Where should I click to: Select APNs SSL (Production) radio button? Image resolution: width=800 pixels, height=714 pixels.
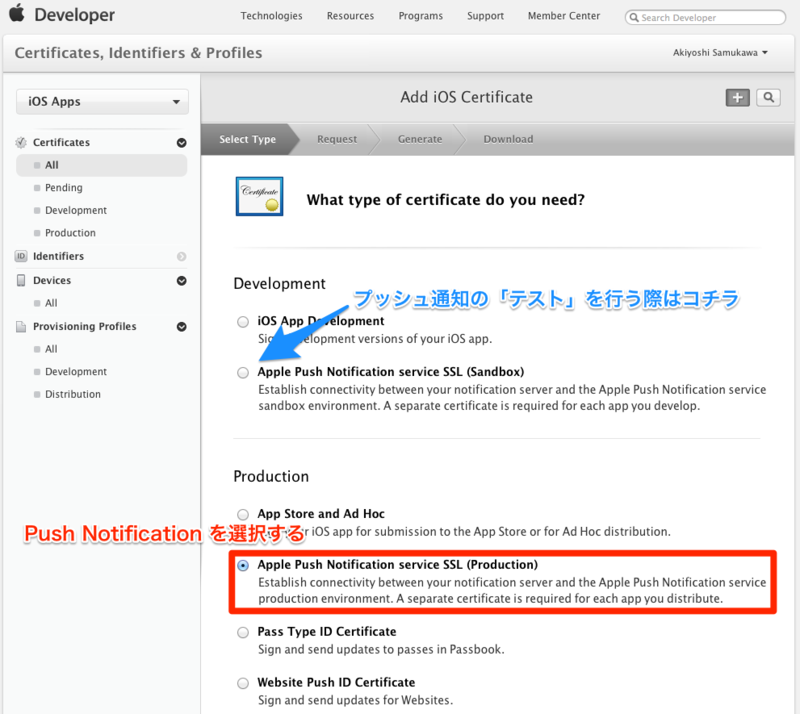pyautogui.click(x=243, y=565)
